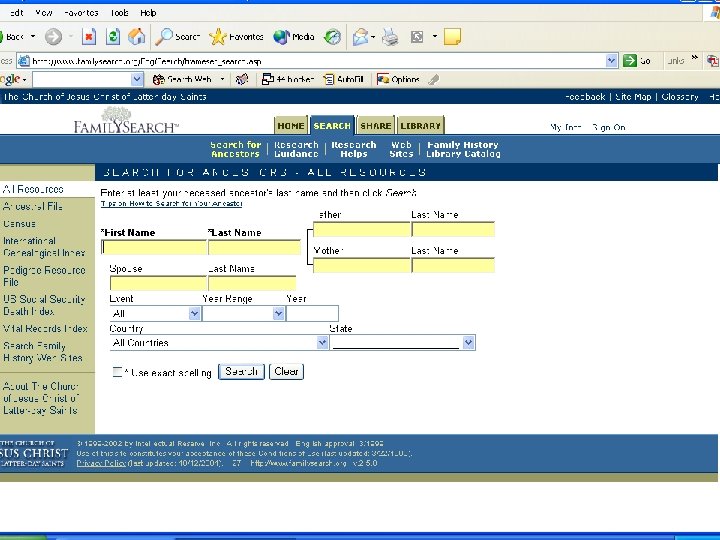Open browser History clock icon
The image size is (720, 540).
point(332,37)
